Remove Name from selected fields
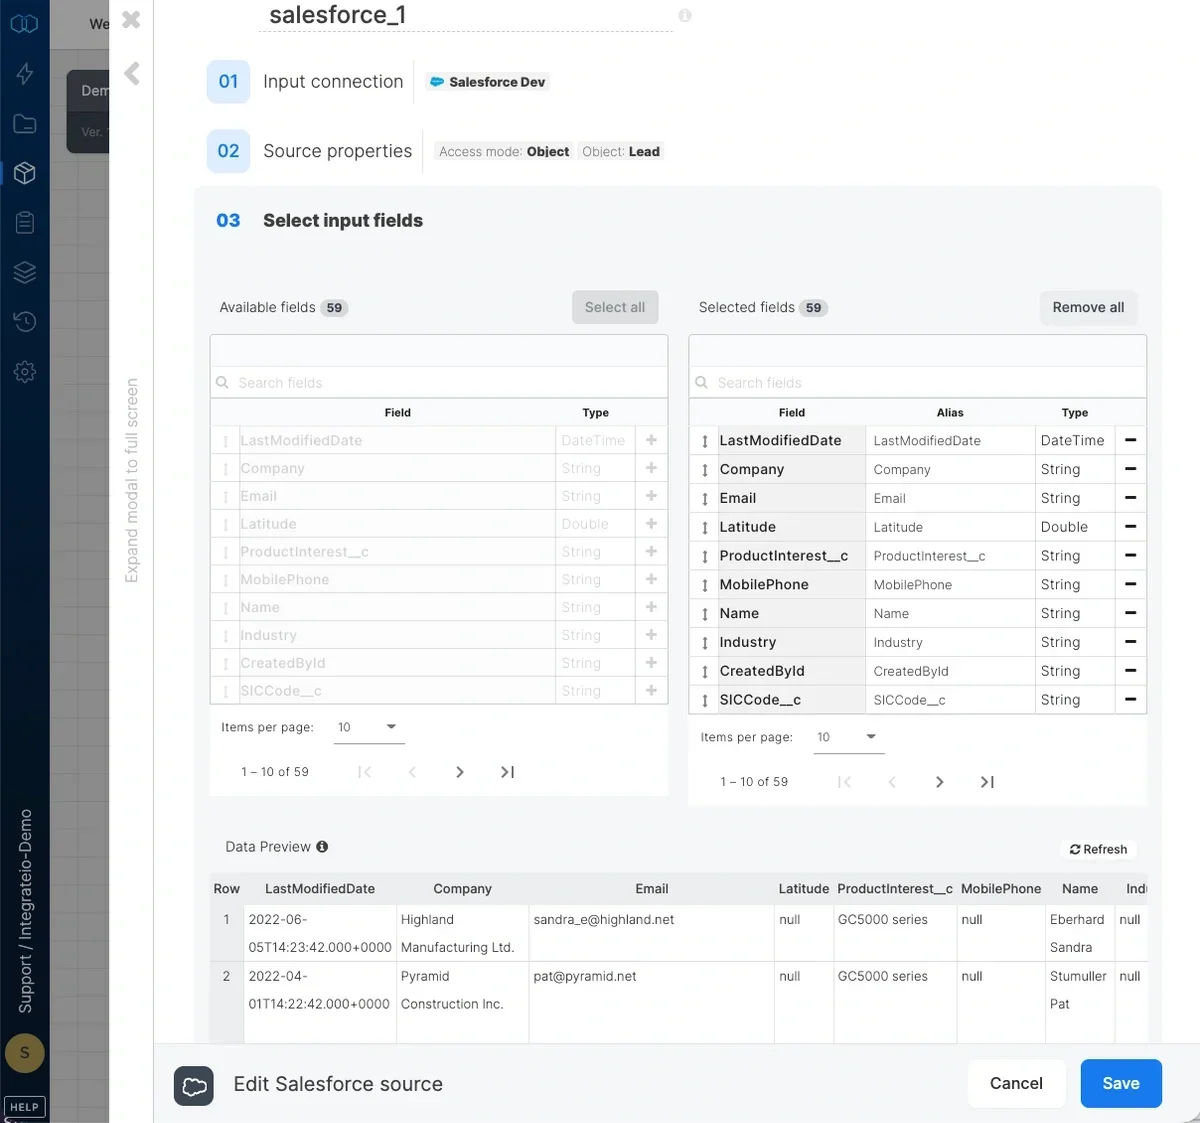 (x=1130, y=613)
